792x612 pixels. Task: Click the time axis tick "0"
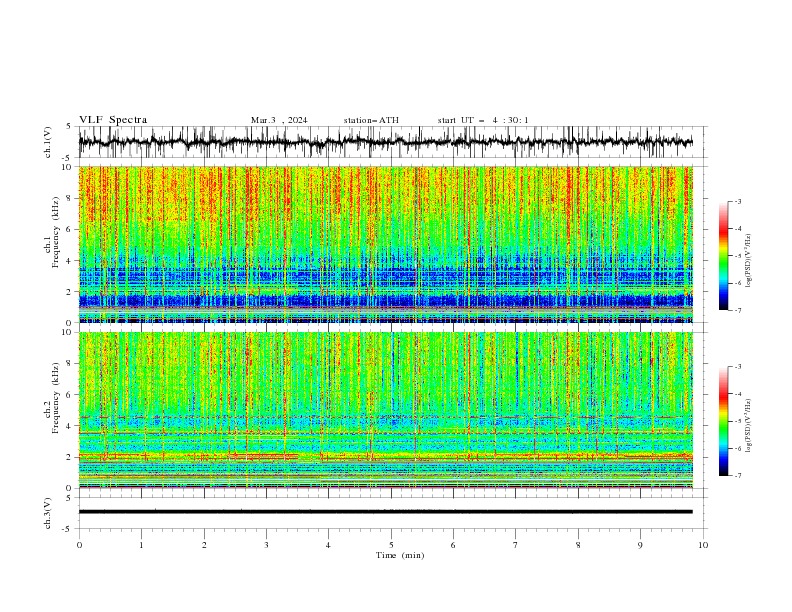(79, 545)
